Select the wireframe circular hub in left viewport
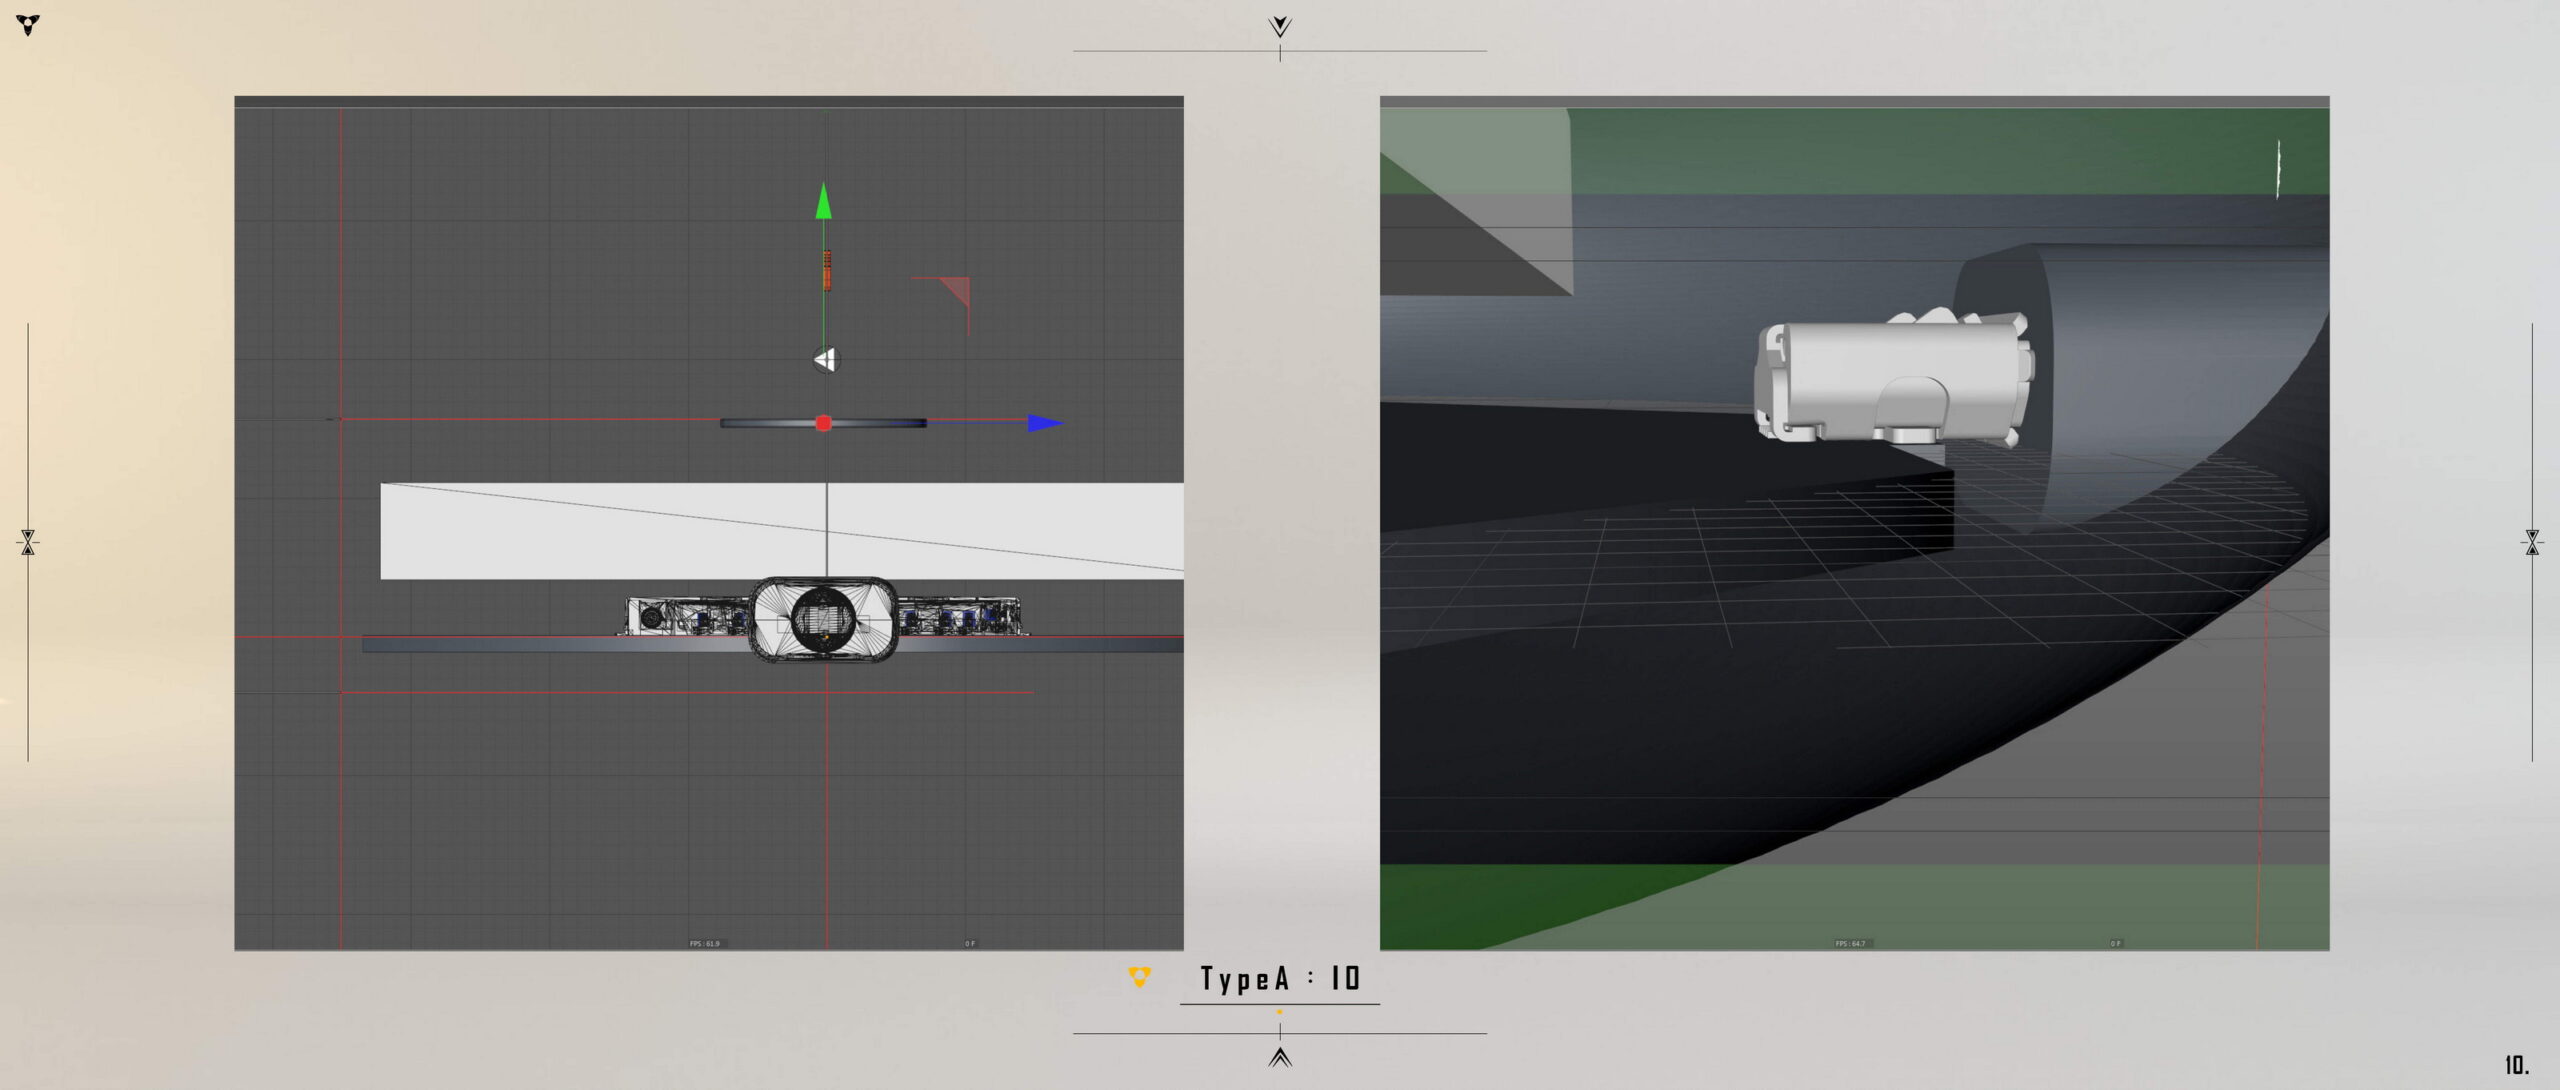The image size is (2560, 1090). [x=823, y=619]
